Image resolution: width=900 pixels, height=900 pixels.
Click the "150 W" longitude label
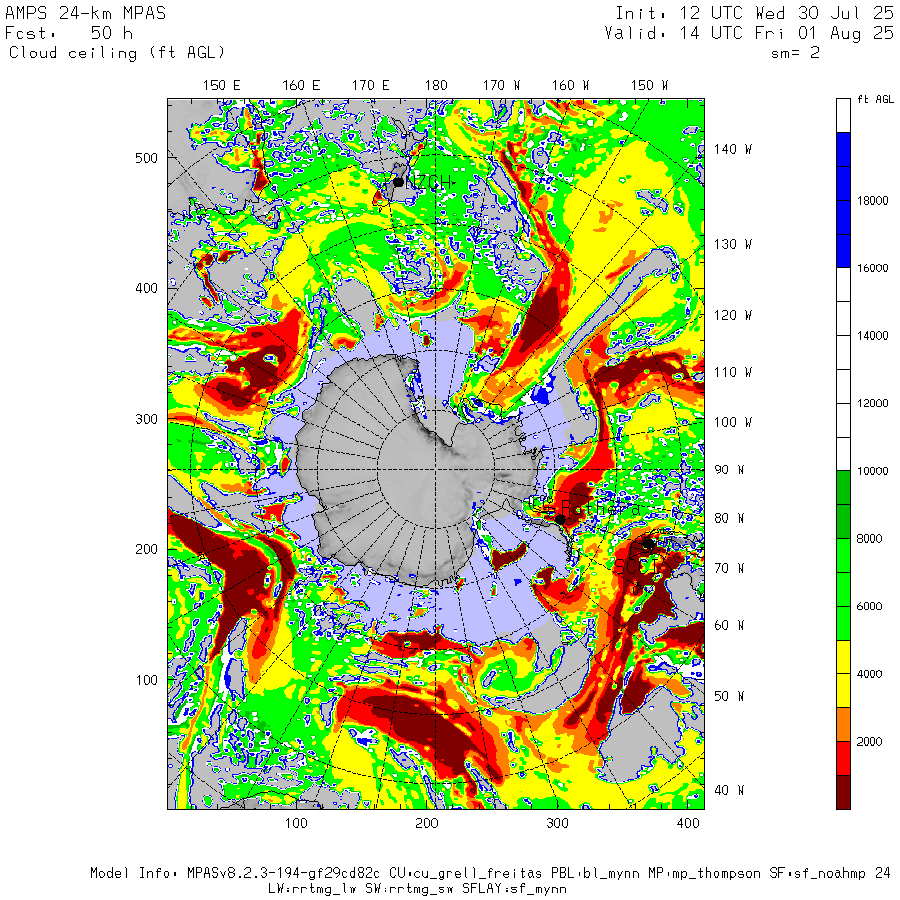(649, 86)
